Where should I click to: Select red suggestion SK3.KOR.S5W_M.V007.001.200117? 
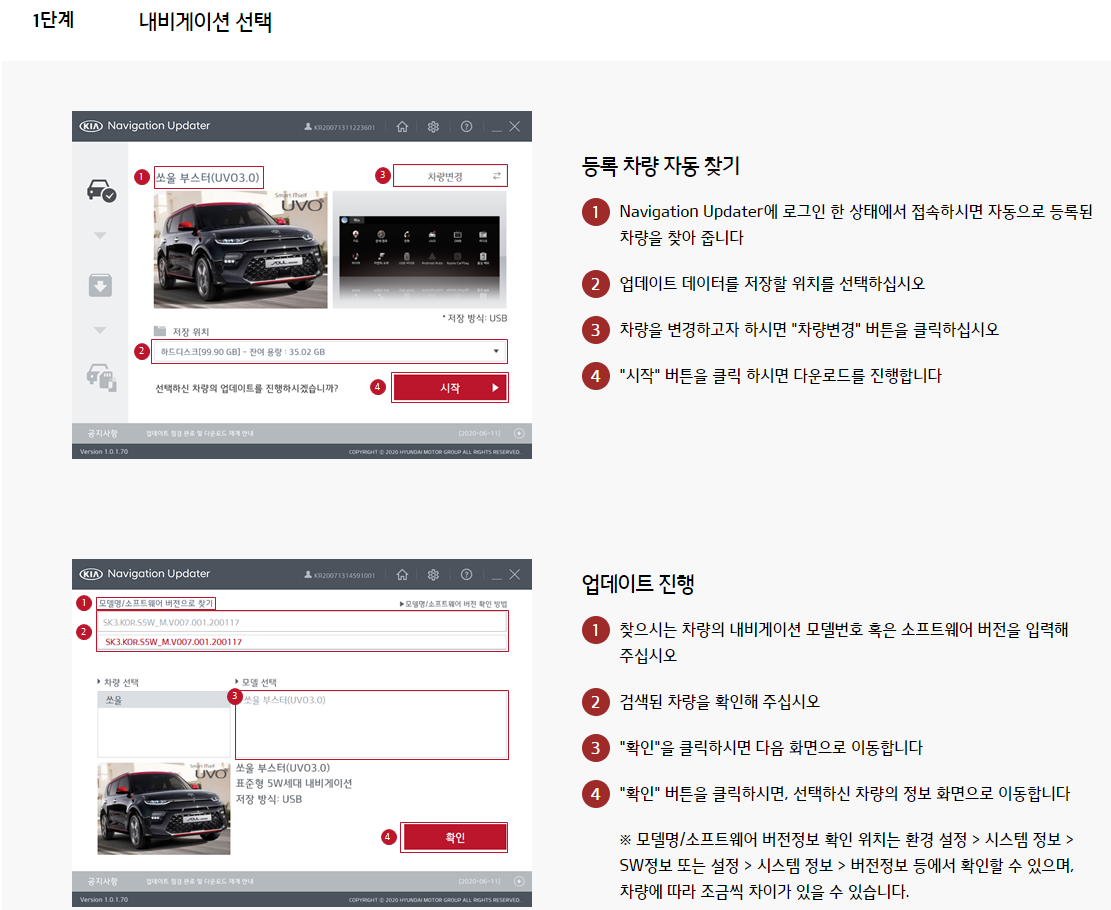click(303, 641)
